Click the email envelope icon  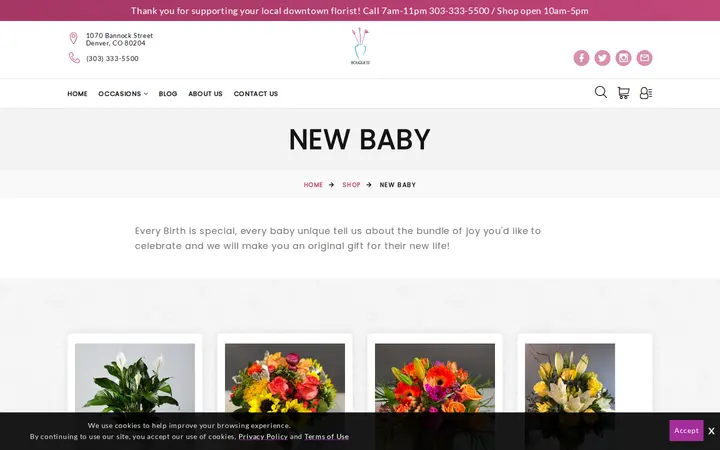(x=644, y=58)
